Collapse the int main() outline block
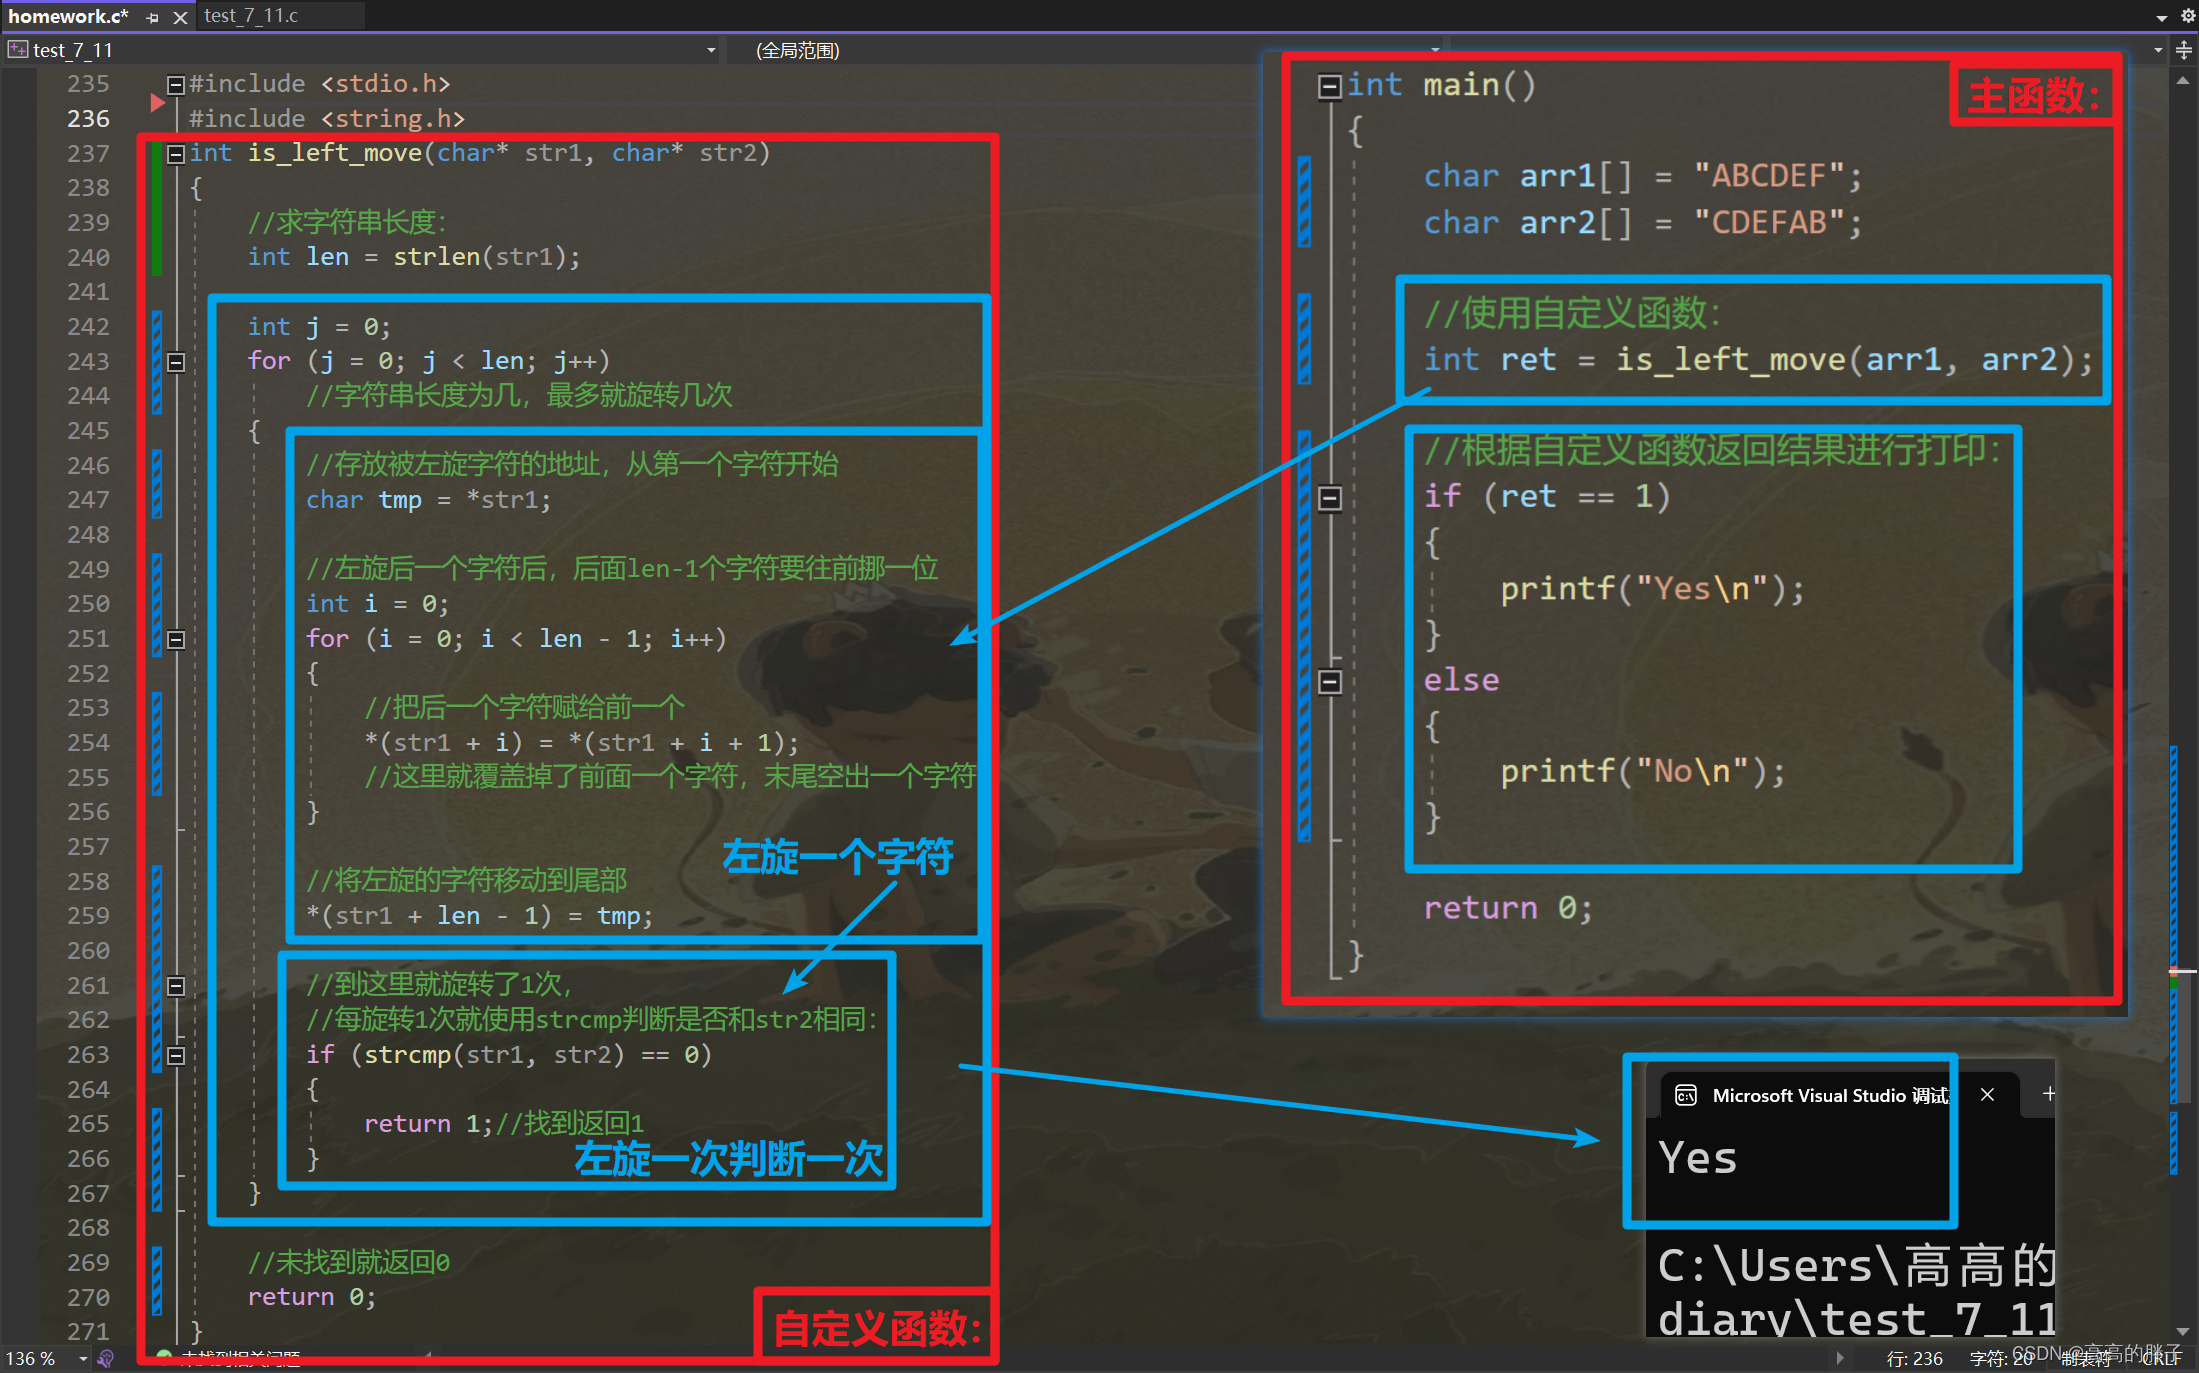 (x=1329, y=87)
